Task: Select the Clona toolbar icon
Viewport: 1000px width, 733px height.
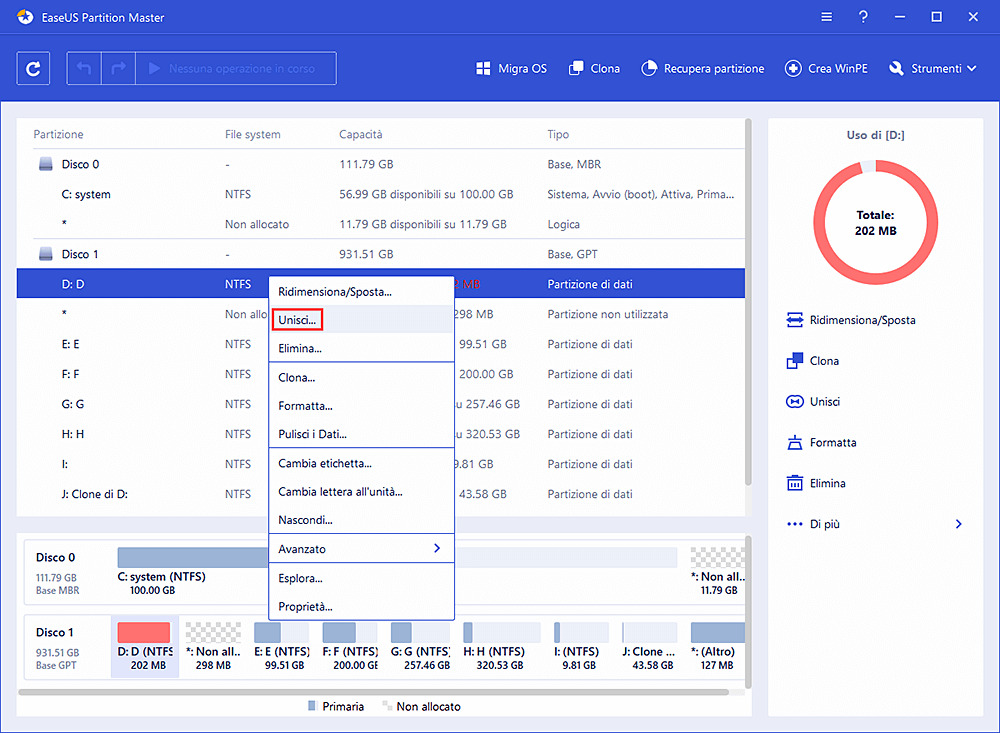Action: (x=594, y=68)
